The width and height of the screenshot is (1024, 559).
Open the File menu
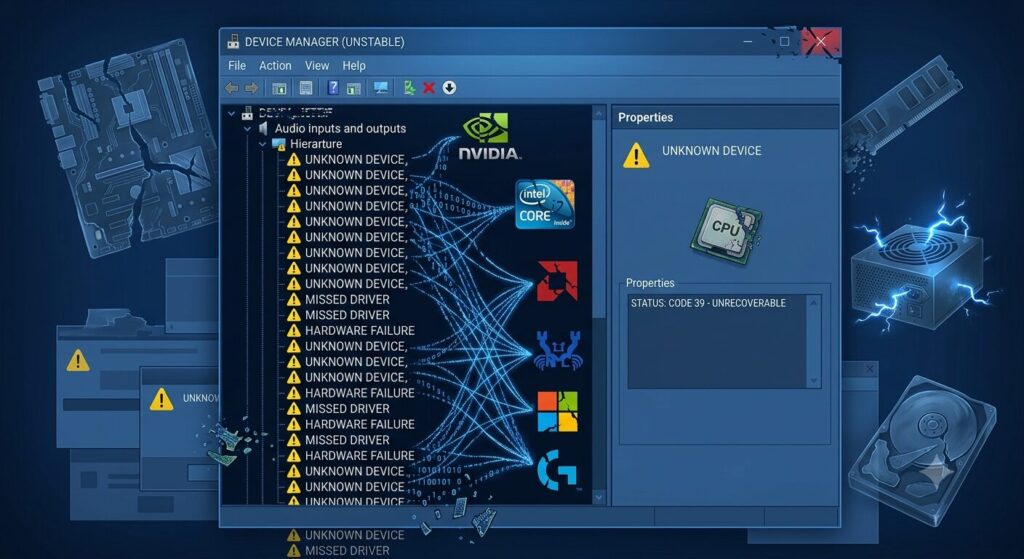click(237, 65)
